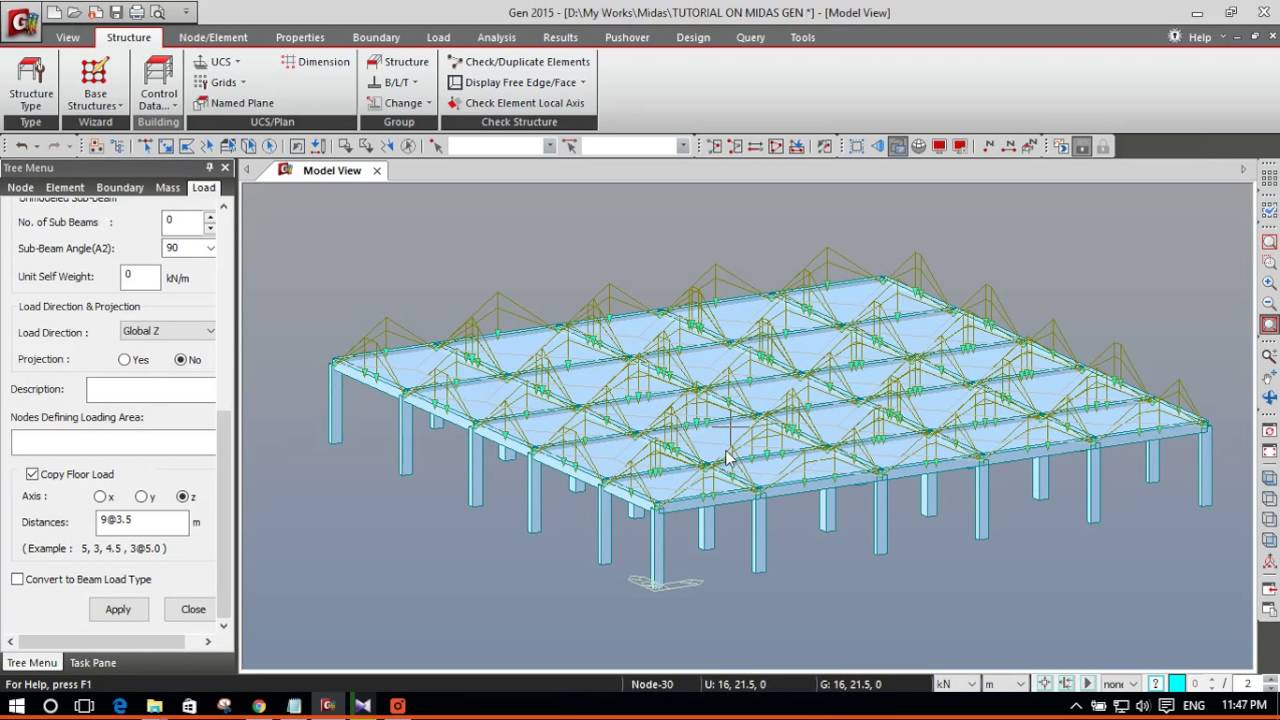
Task: Click the perspective view toolbar icon
Action: (x=877, y=146)
